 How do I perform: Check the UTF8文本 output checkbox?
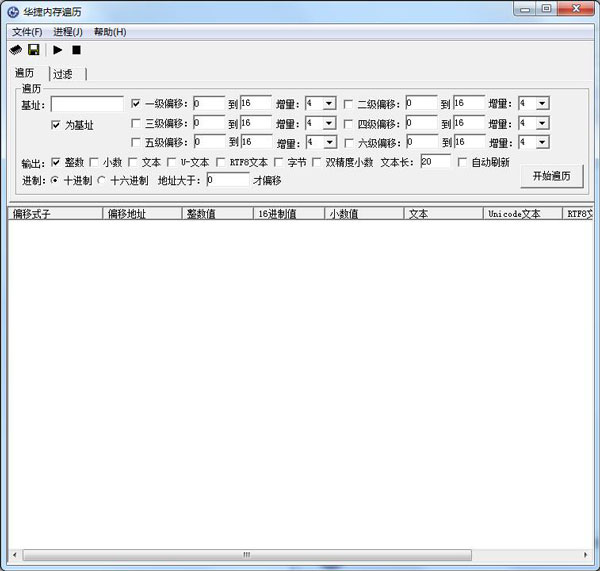click(220, 162)
